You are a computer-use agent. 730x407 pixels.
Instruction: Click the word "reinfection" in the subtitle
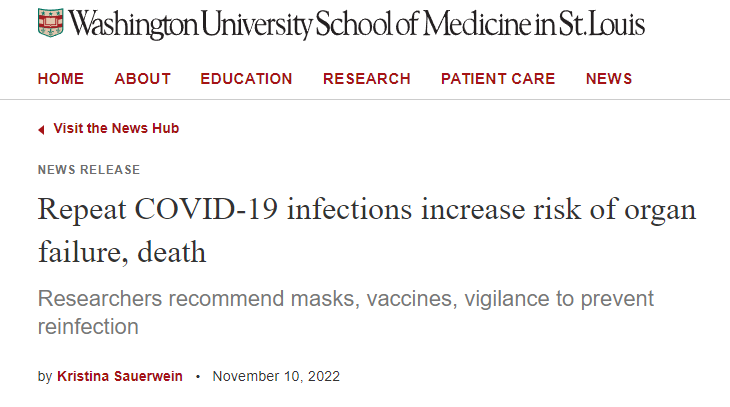pyautogui.click(x=88, y=326)
